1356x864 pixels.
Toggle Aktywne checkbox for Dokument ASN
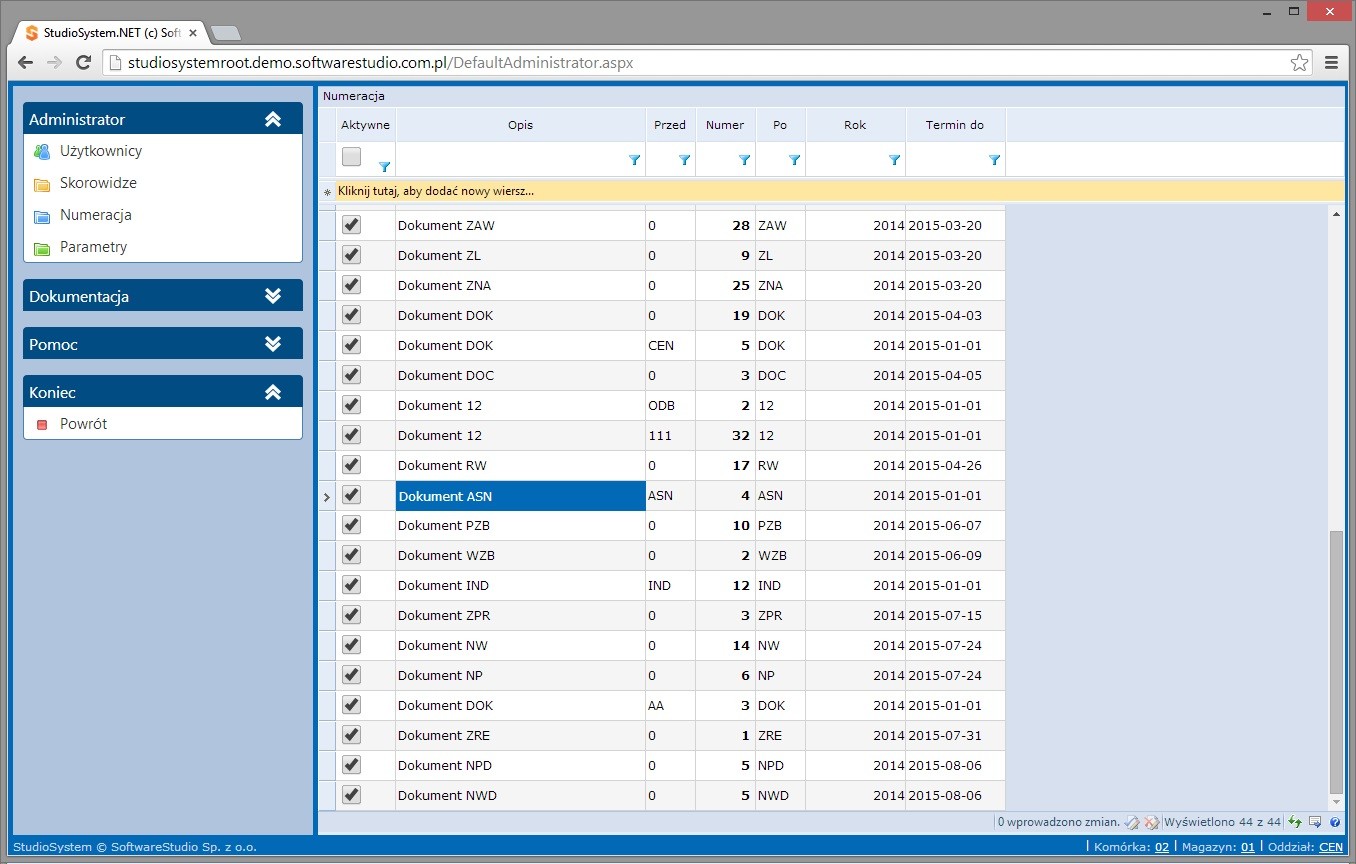point(351,495)
